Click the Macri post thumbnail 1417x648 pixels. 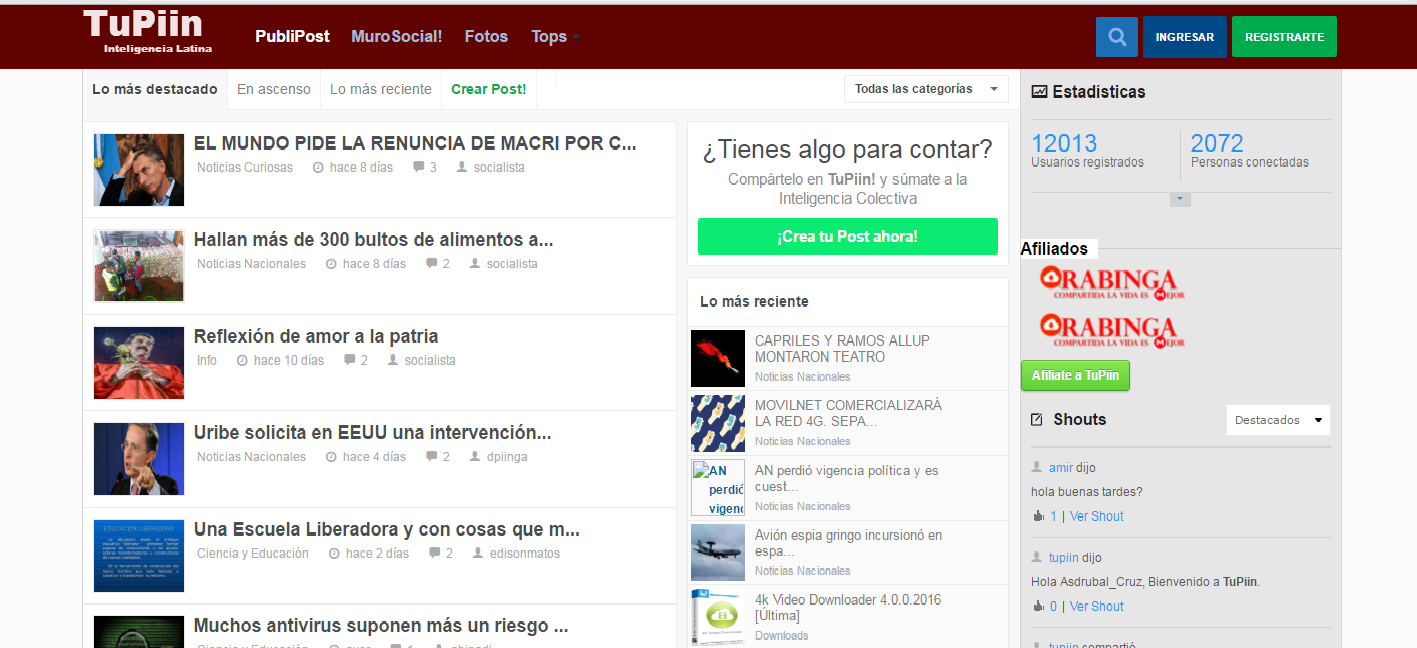click(139, 170)
